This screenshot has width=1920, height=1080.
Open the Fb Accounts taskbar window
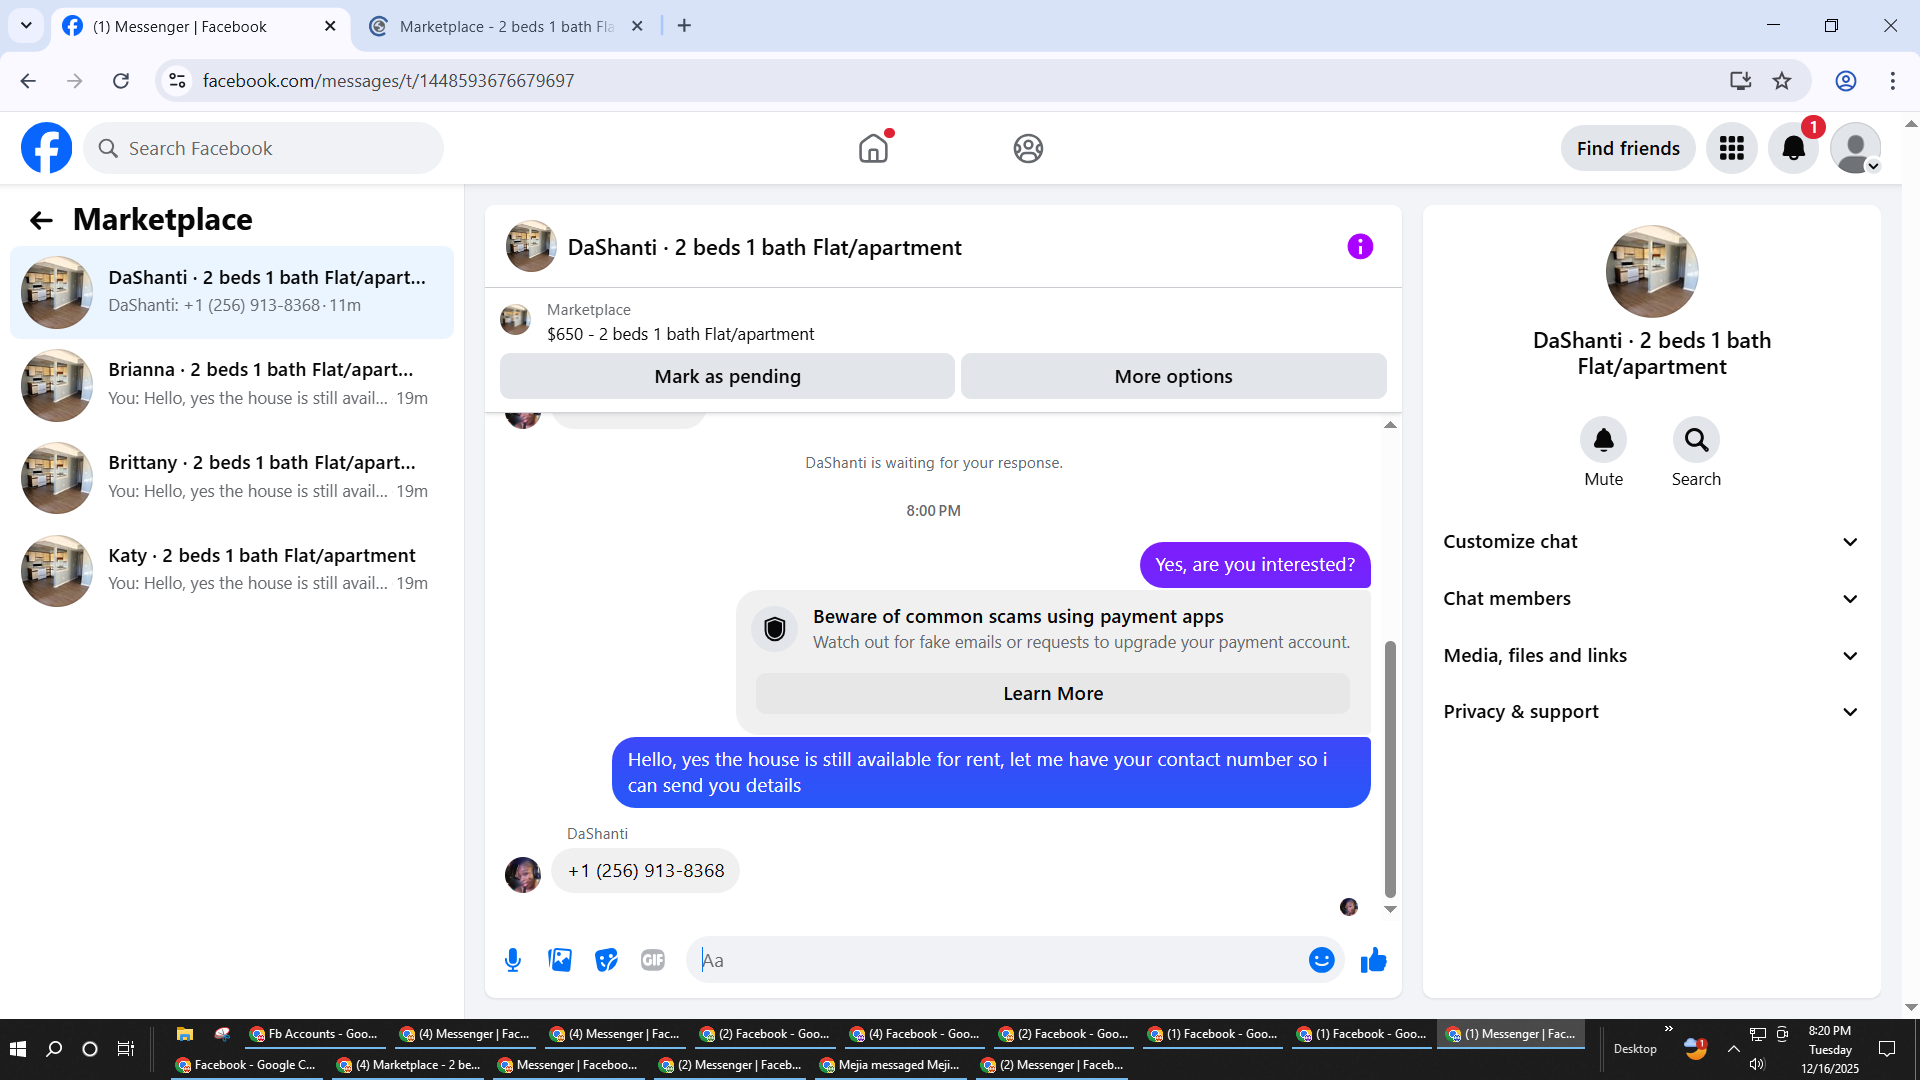click(x=314, y=1034)
